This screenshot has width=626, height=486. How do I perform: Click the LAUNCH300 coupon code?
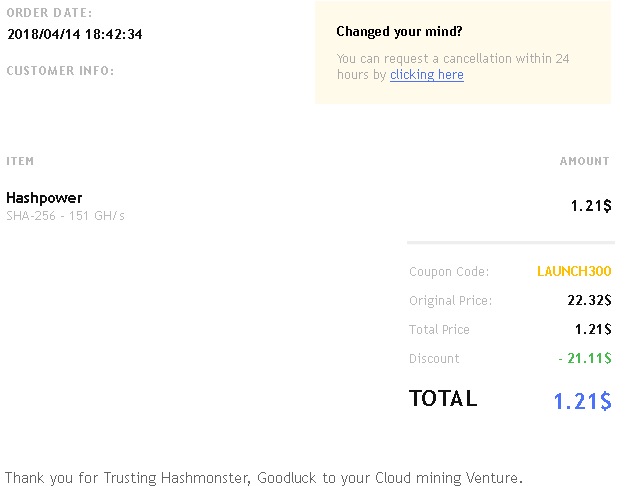(x=574, y=272)
